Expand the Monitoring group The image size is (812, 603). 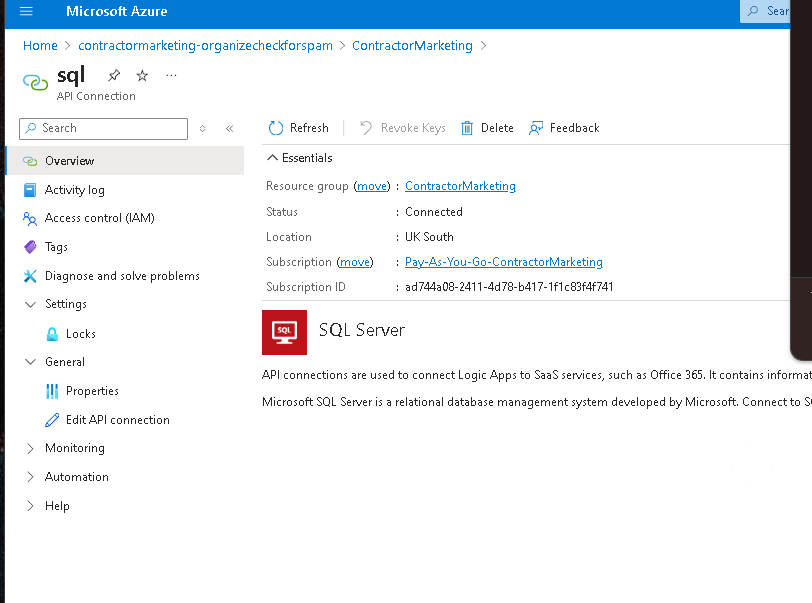tap(30, 449)
